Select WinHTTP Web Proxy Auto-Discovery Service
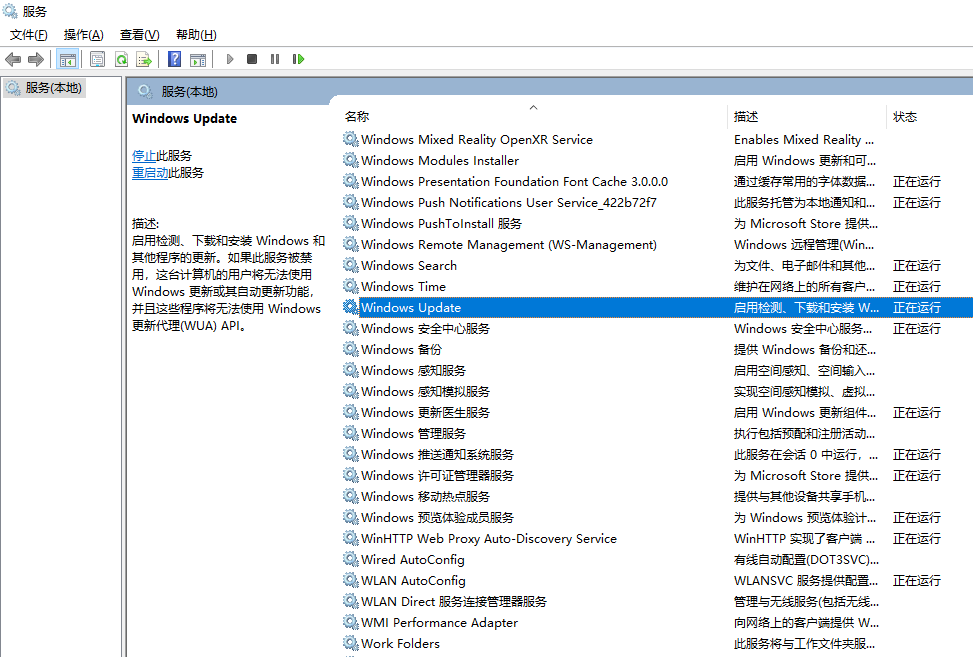The image size is (973, 657). pos(657,539)
